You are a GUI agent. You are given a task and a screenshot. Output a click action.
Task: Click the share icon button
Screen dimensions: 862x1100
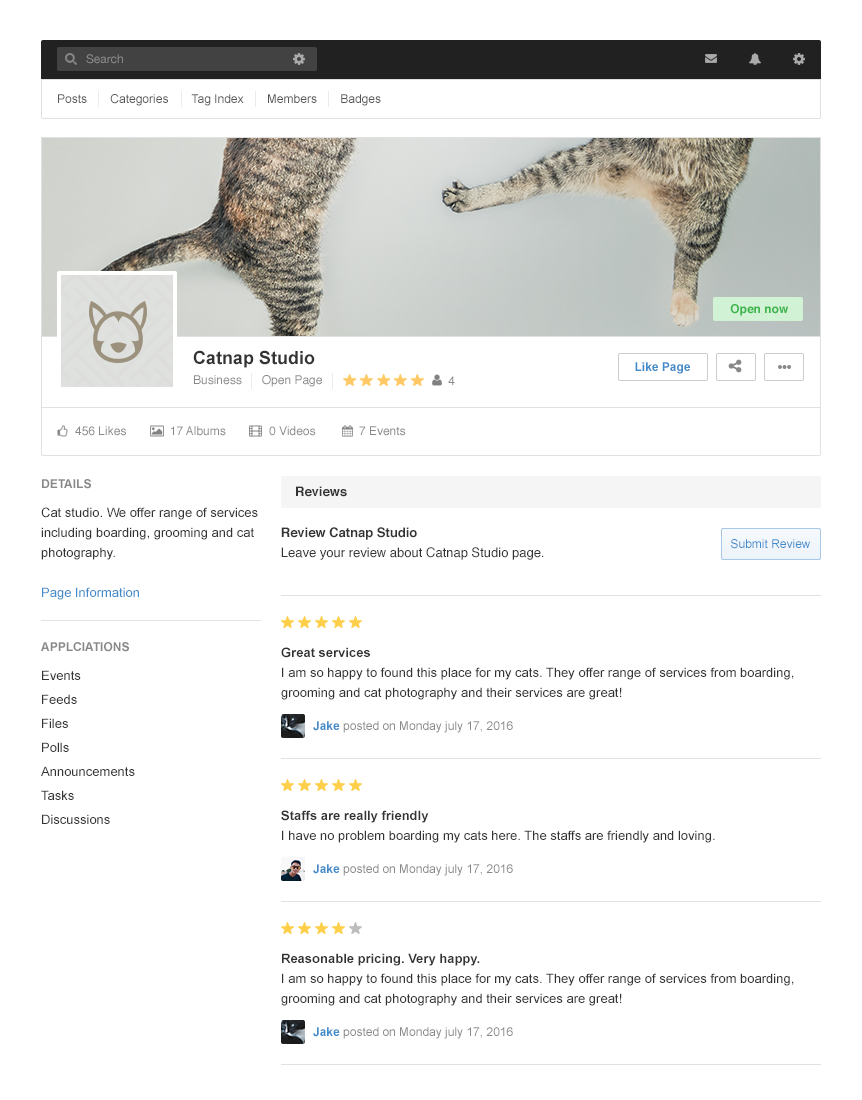click(x=735, y=367)
